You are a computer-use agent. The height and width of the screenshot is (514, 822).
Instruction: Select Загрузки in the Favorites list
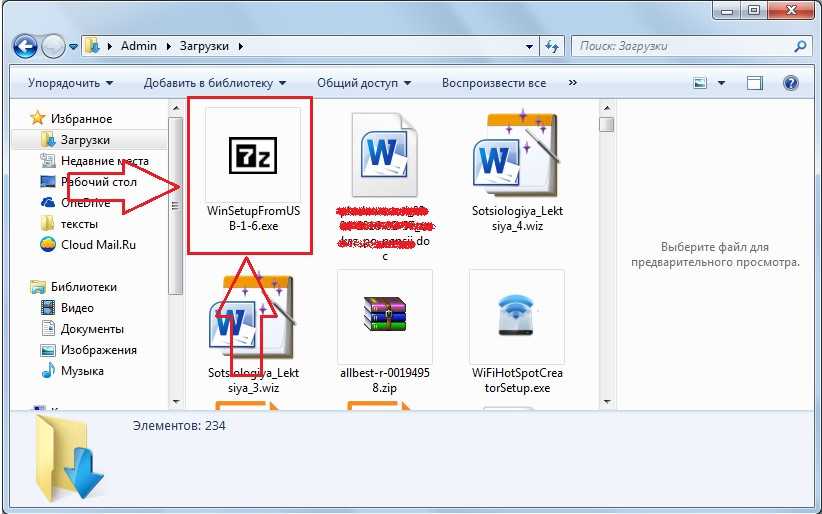pyautogui.click(x=85, y=140)
